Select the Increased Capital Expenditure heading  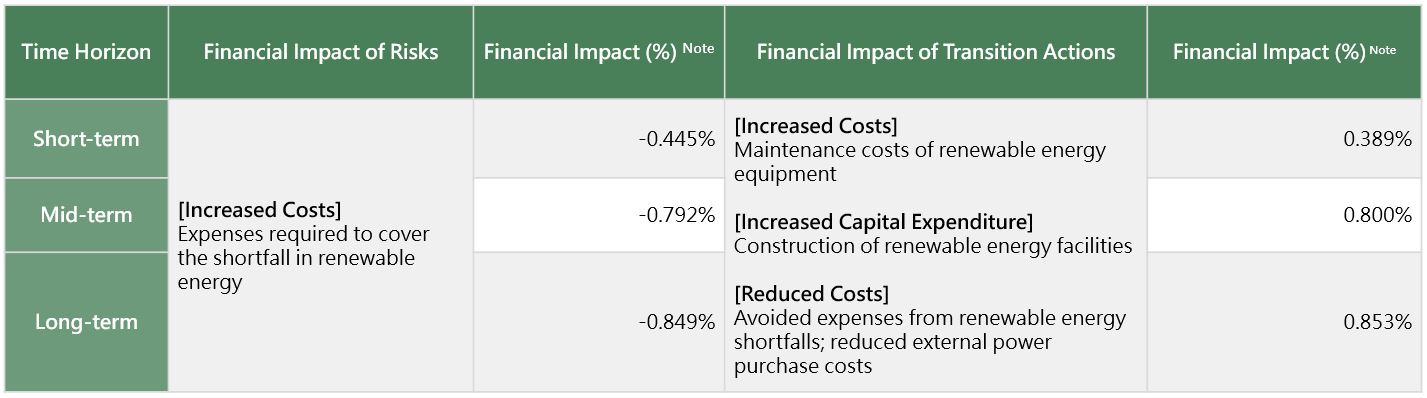884,221
